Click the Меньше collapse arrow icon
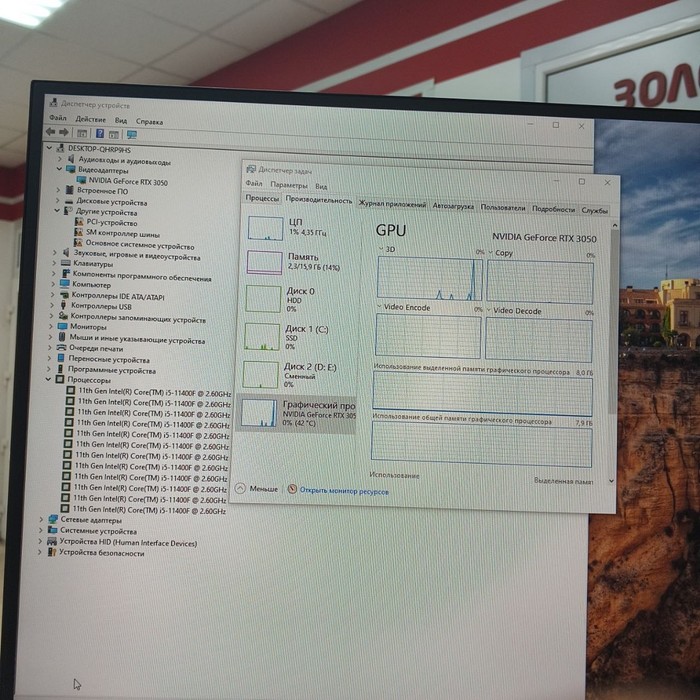The width and height of the screenshot is (700, 700). (x=240, y=488)
